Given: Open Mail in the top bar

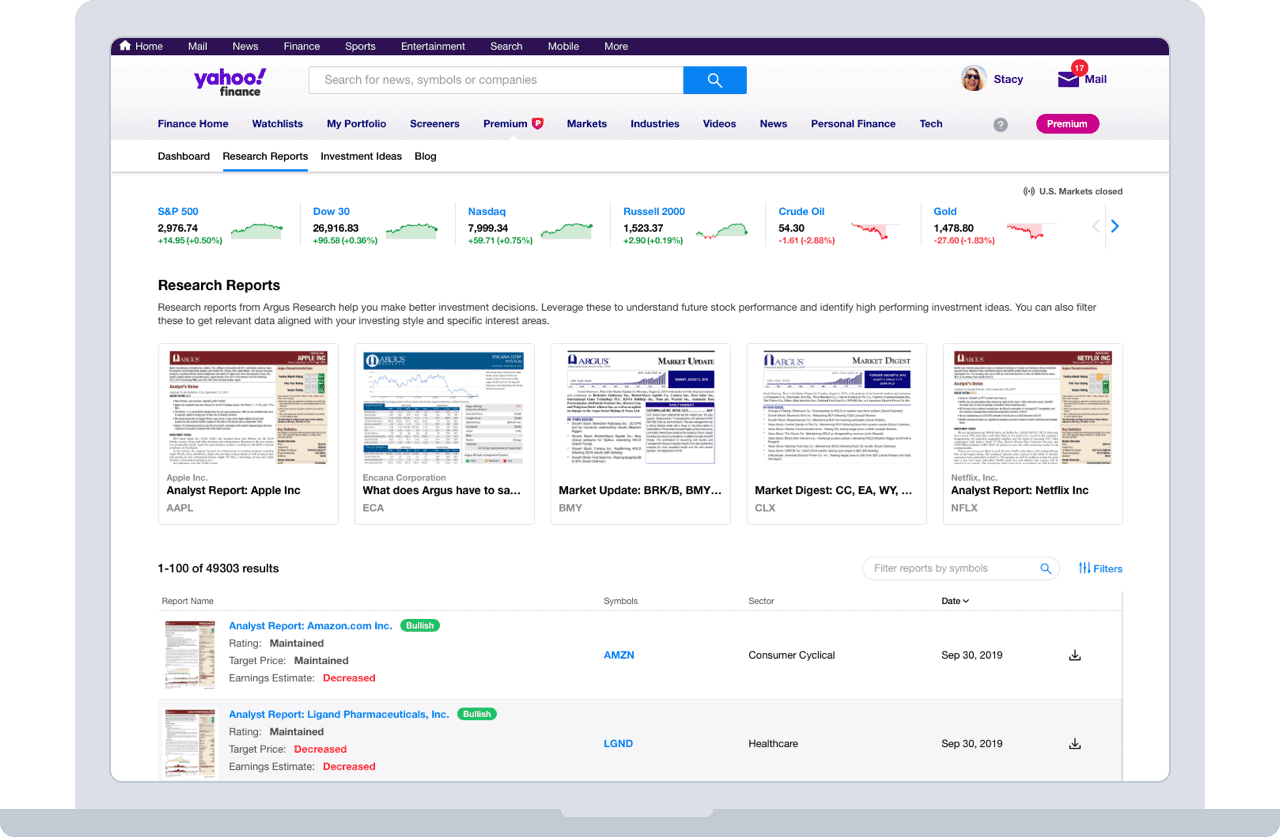Looking at the screenshot, I should [197, 46].
